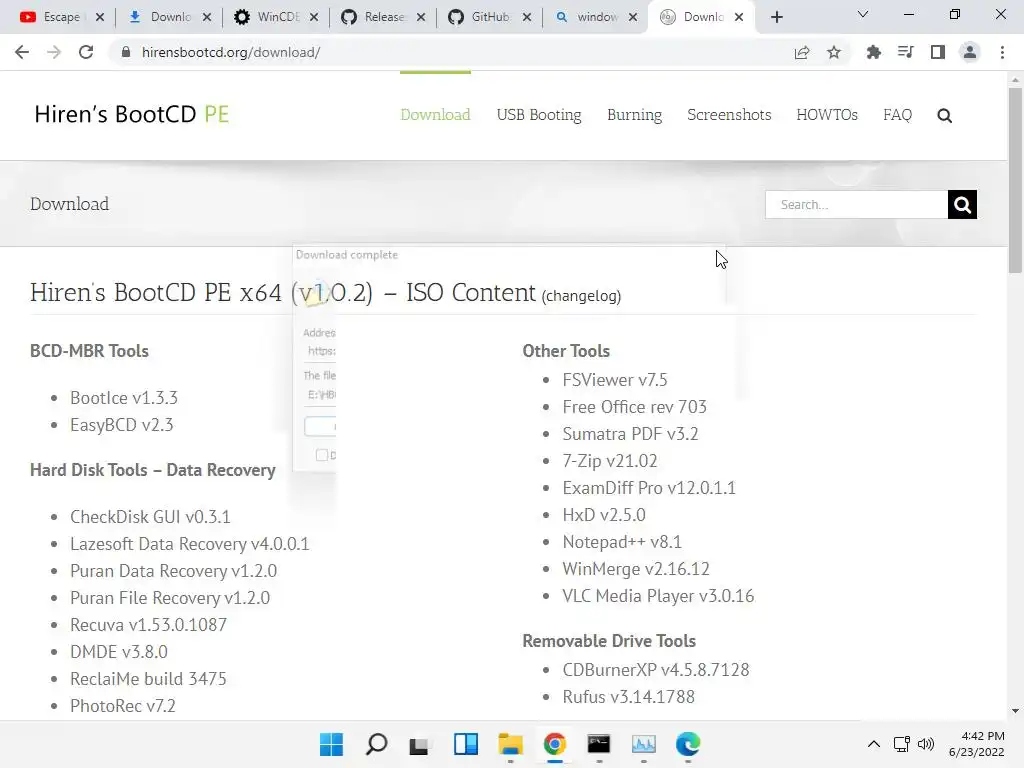1024x768 pixels.
Task: Open the Chrome extensions puzzle icon
Action: coord(873,52)
